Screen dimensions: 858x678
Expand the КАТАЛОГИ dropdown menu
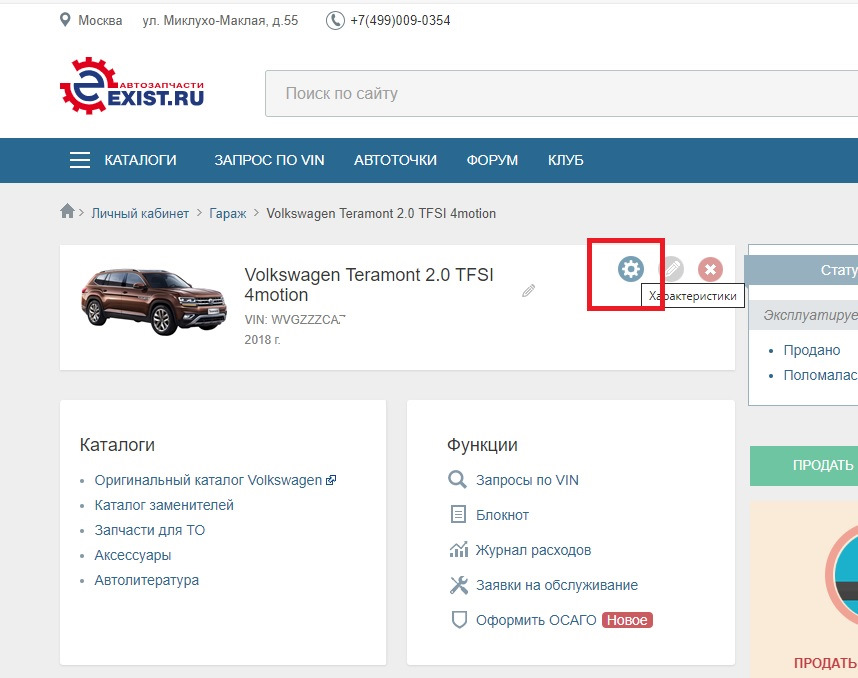[x=140, y=160]
